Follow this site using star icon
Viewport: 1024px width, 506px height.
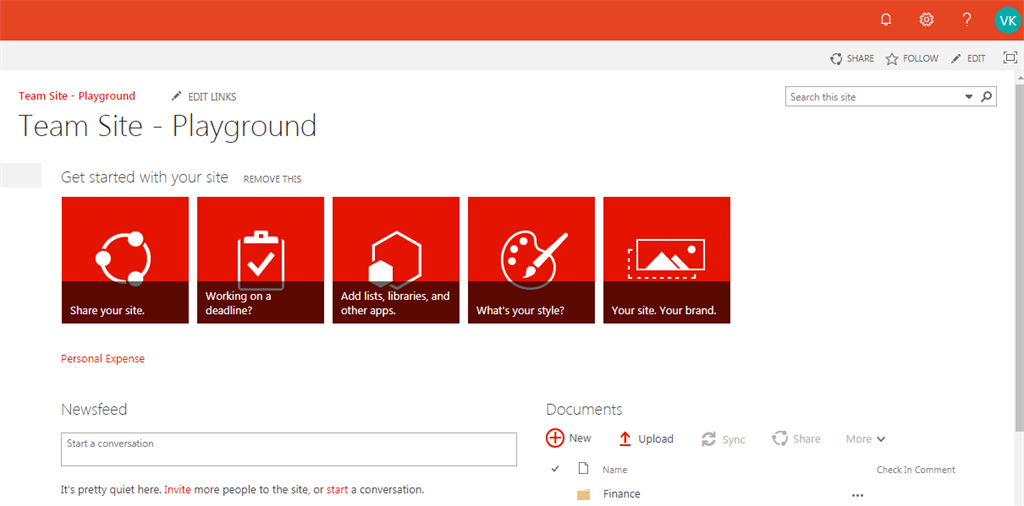pyautogui.click(x=892, y=59)
